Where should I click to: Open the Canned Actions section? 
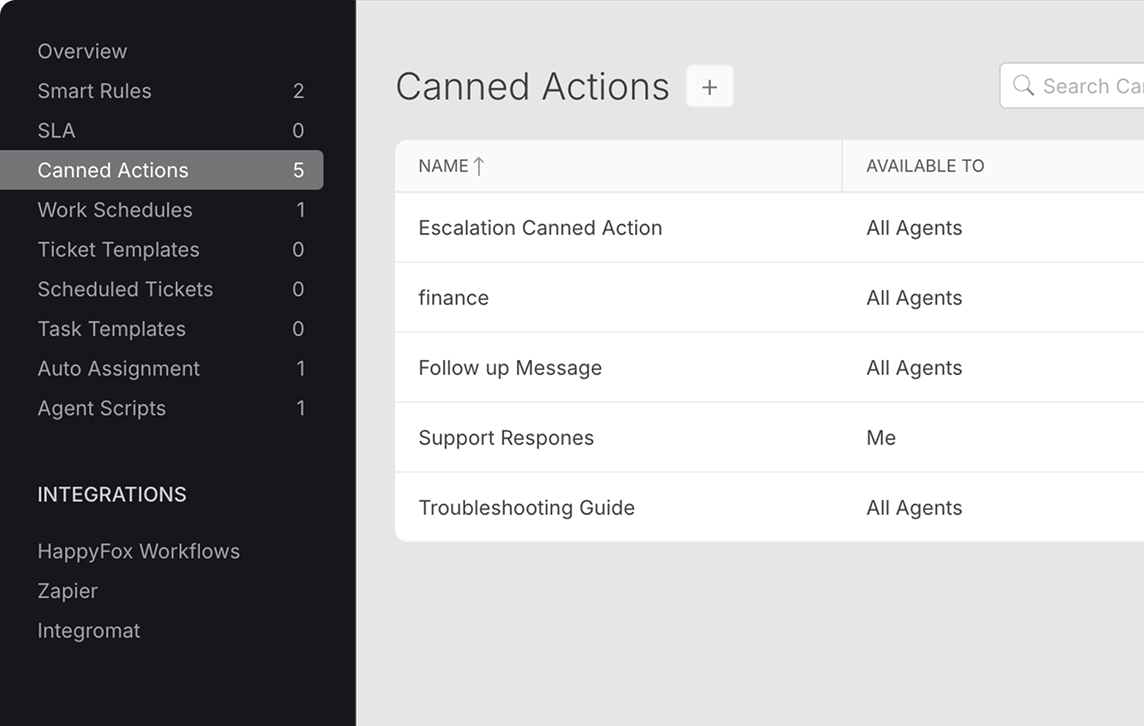110,170
